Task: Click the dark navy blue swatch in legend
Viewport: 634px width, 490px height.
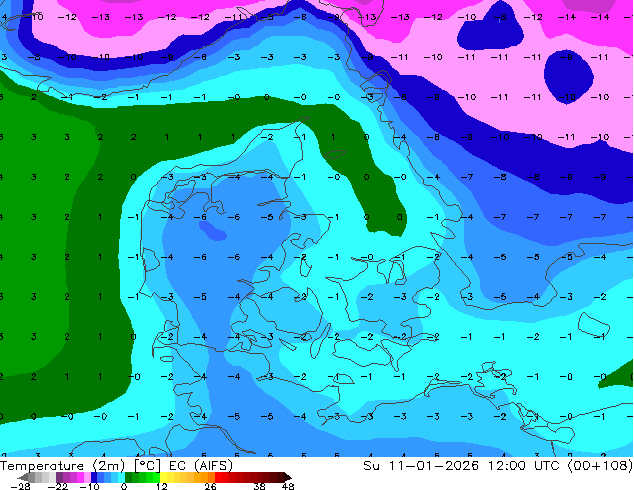Action: click(94, 477)
